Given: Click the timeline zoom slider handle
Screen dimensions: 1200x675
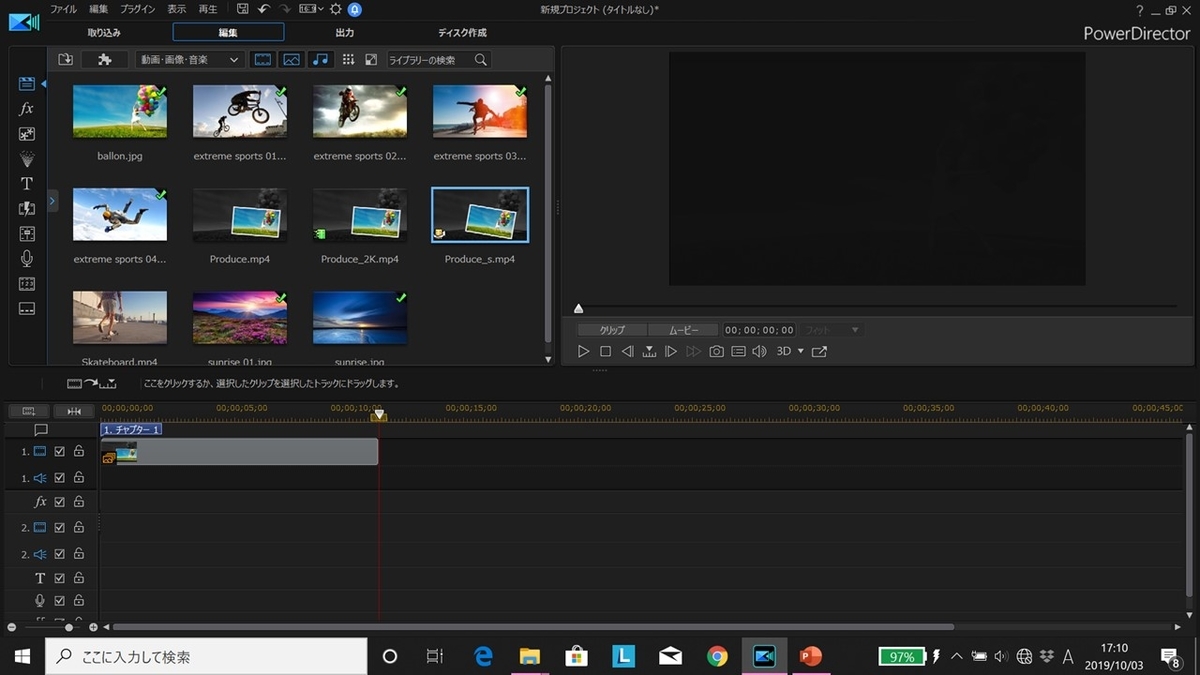Looking at the screenshot, I should point(69,627).
